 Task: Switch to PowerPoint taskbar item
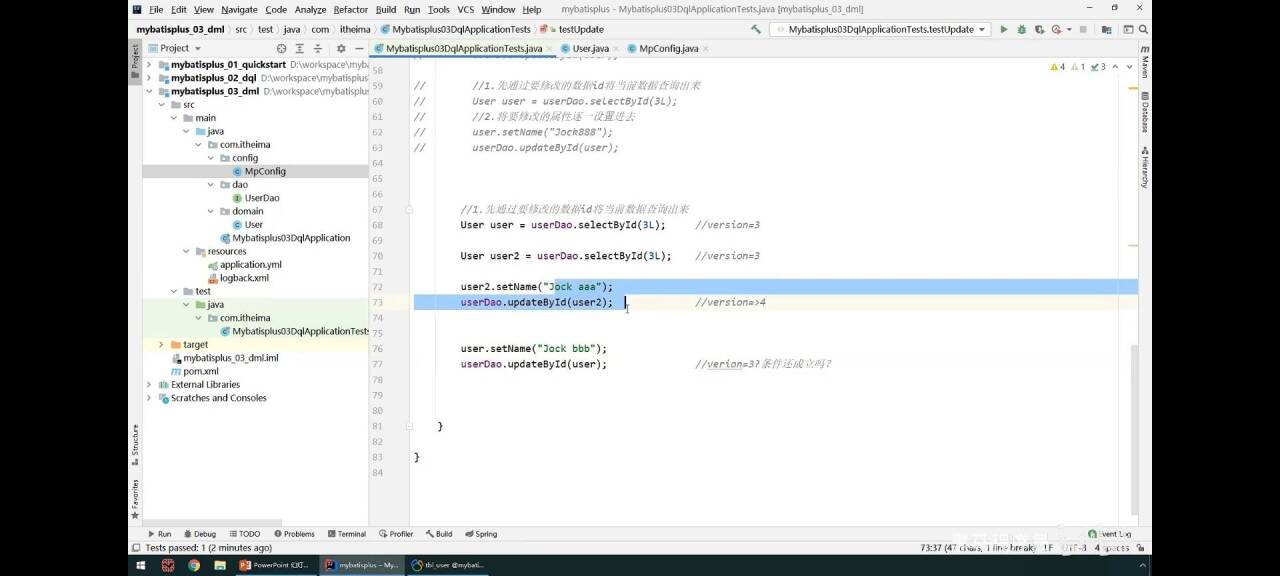coord(275,565)
